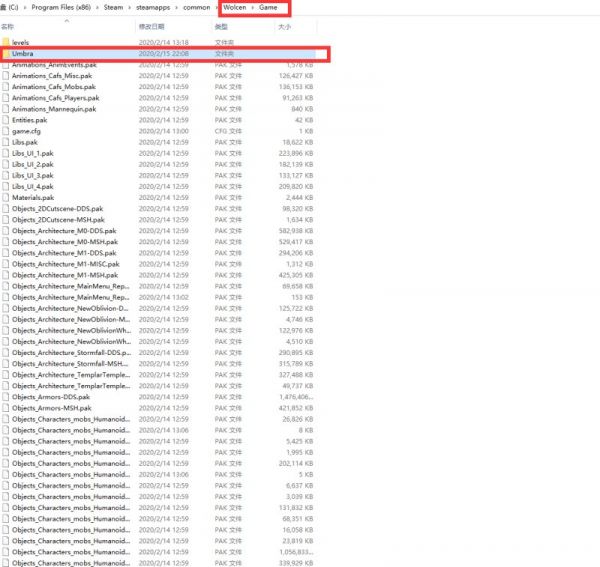Click the file icon of Animations_Cafs_Misc.pak

[x=5, y=76]
